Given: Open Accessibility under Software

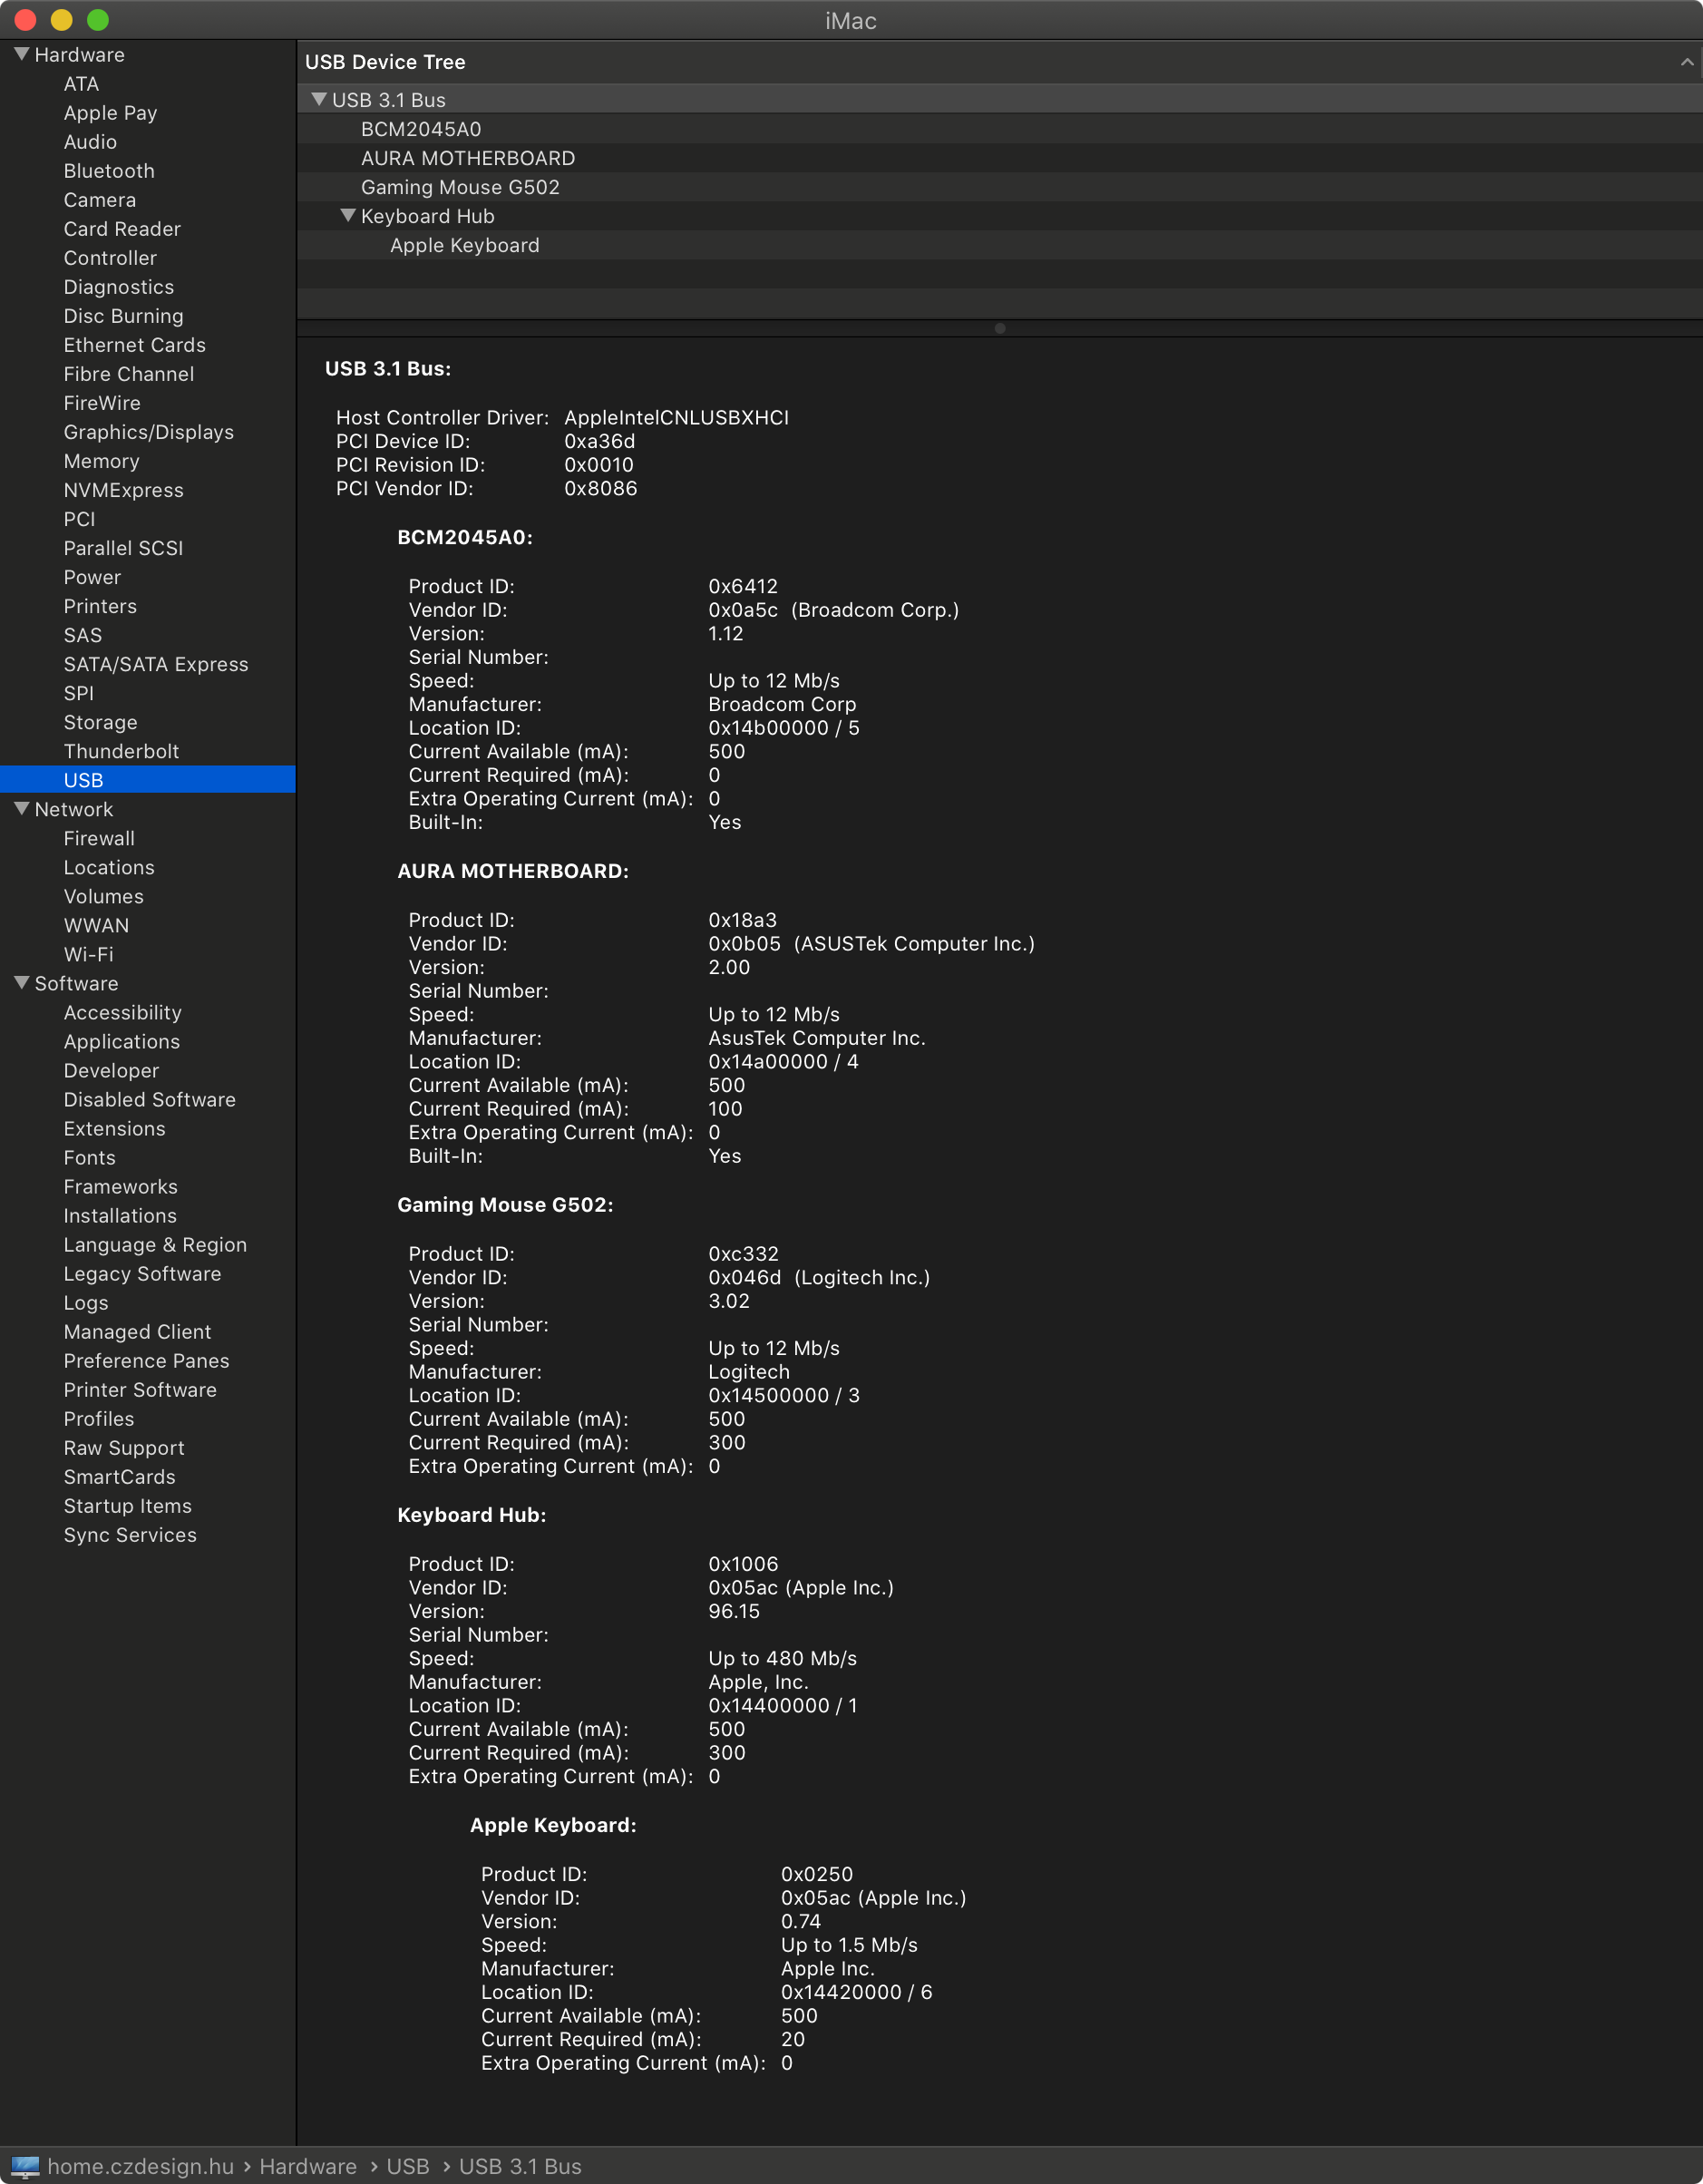Looking at the screenshot, I should click(x=123, y=1012).
